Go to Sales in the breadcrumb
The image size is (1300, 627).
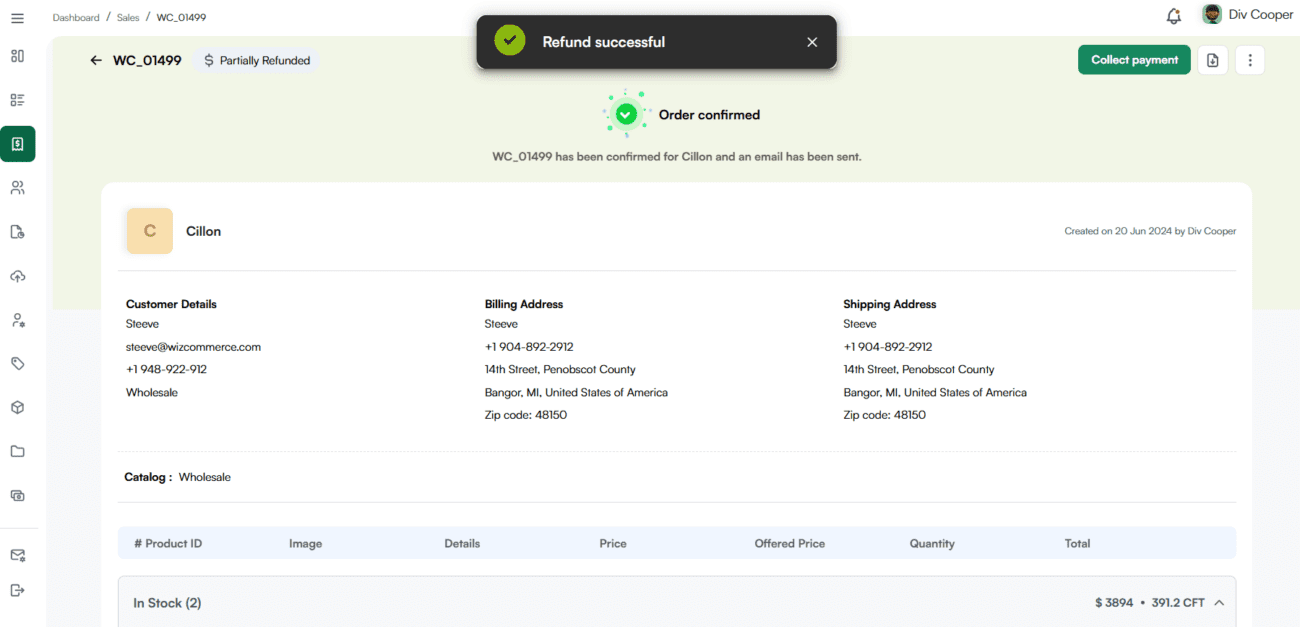pyautogui.click(x=128, y=17)
